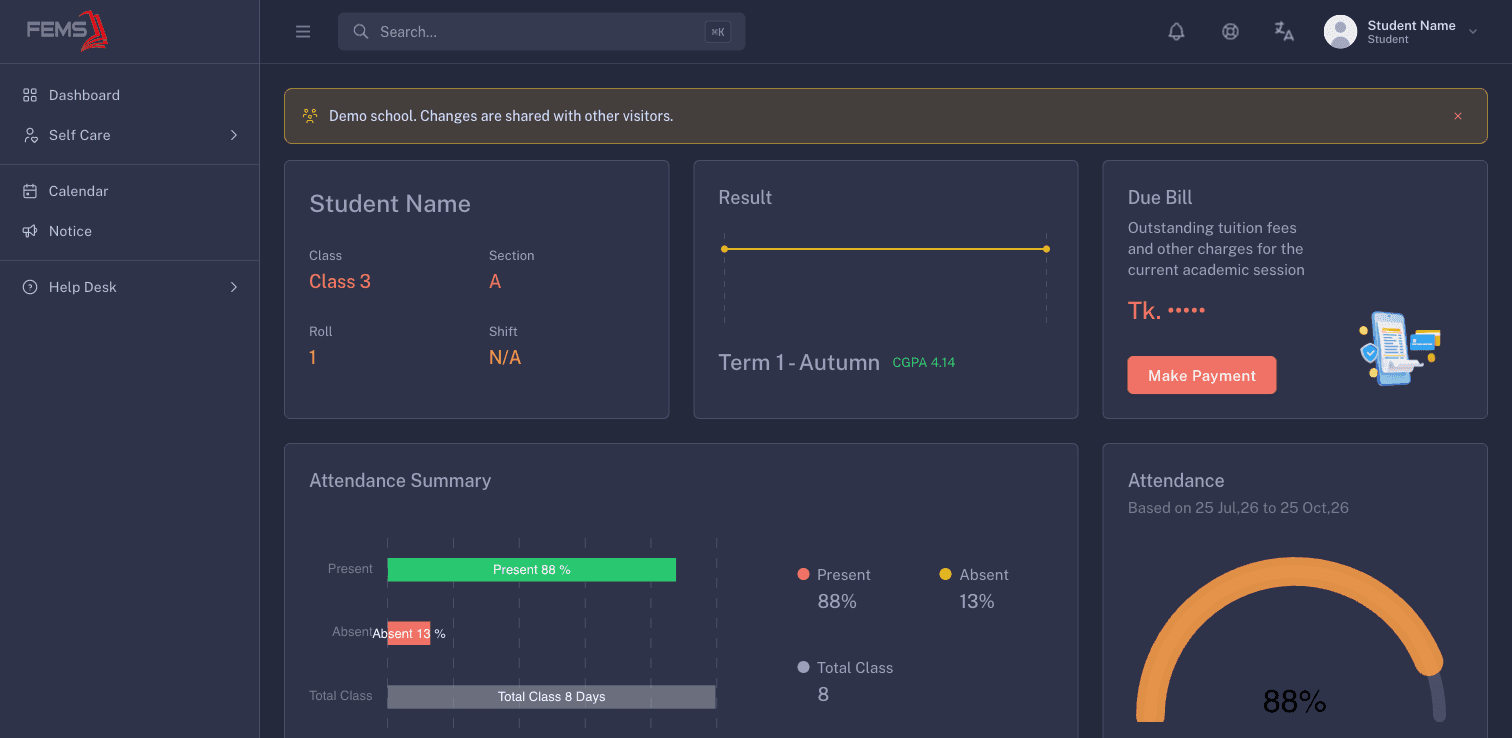Toggle the Absent legend item
The width and height of the screenshot is (1512, 738).
tap(974, 575)
